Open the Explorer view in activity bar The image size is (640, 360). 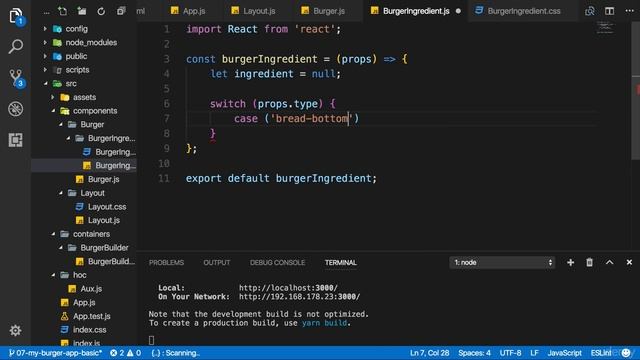click(x=16, y=16)
